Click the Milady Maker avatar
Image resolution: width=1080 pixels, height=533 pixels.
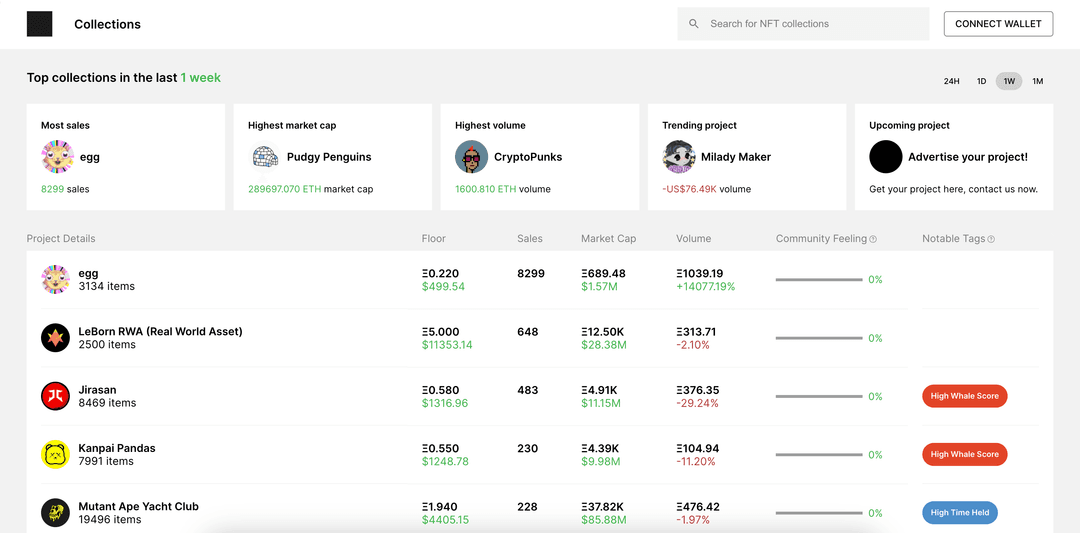tap(678, 157)
